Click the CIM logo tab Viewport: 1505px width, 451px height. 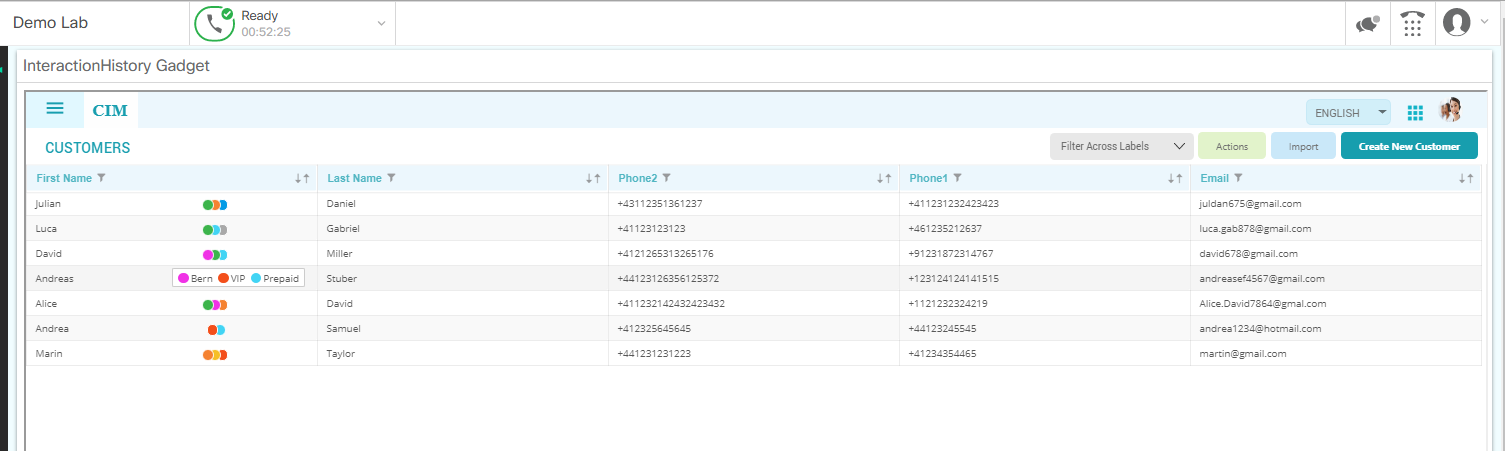(x=110, y=111)
